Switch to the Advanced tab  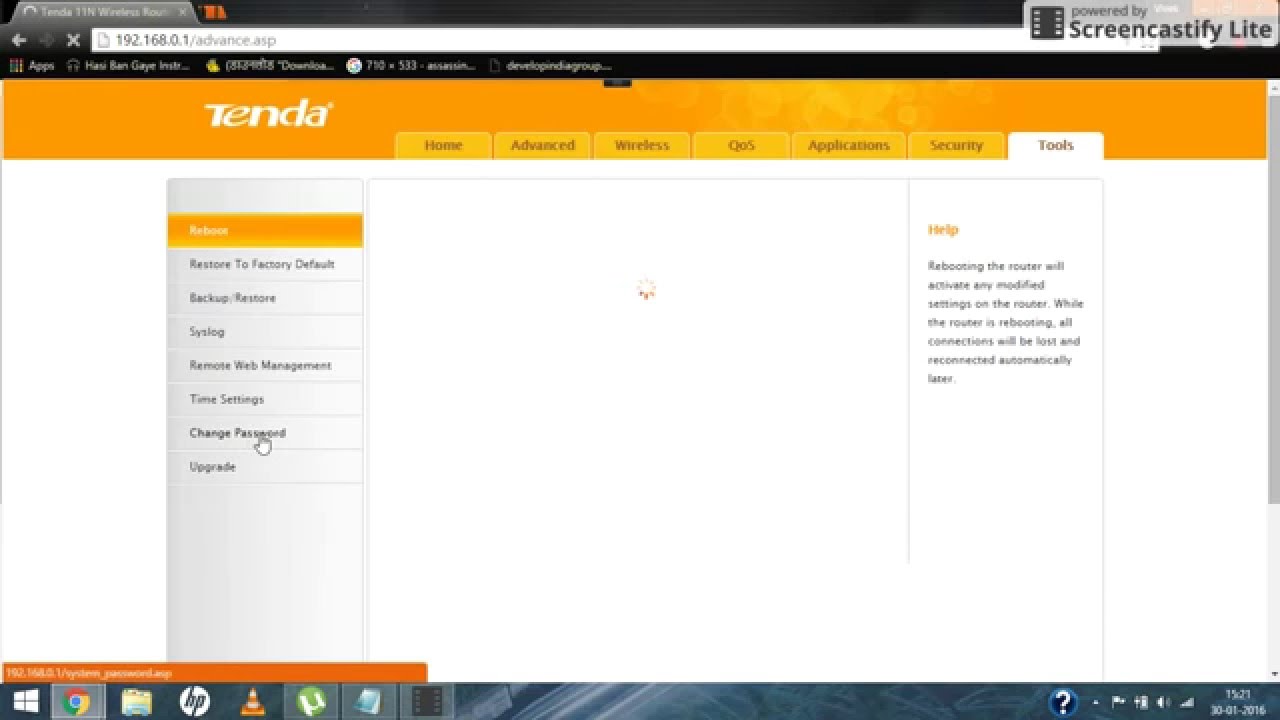pos(542,146)
